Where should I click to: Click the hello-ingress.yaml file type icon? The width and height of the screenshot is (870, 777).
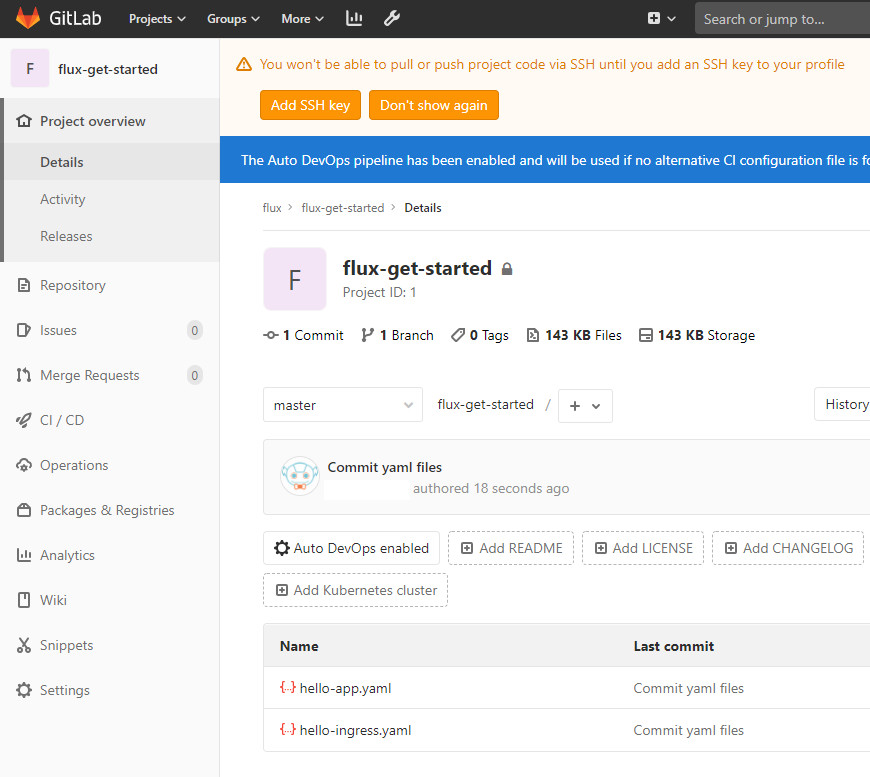(287, 729)
